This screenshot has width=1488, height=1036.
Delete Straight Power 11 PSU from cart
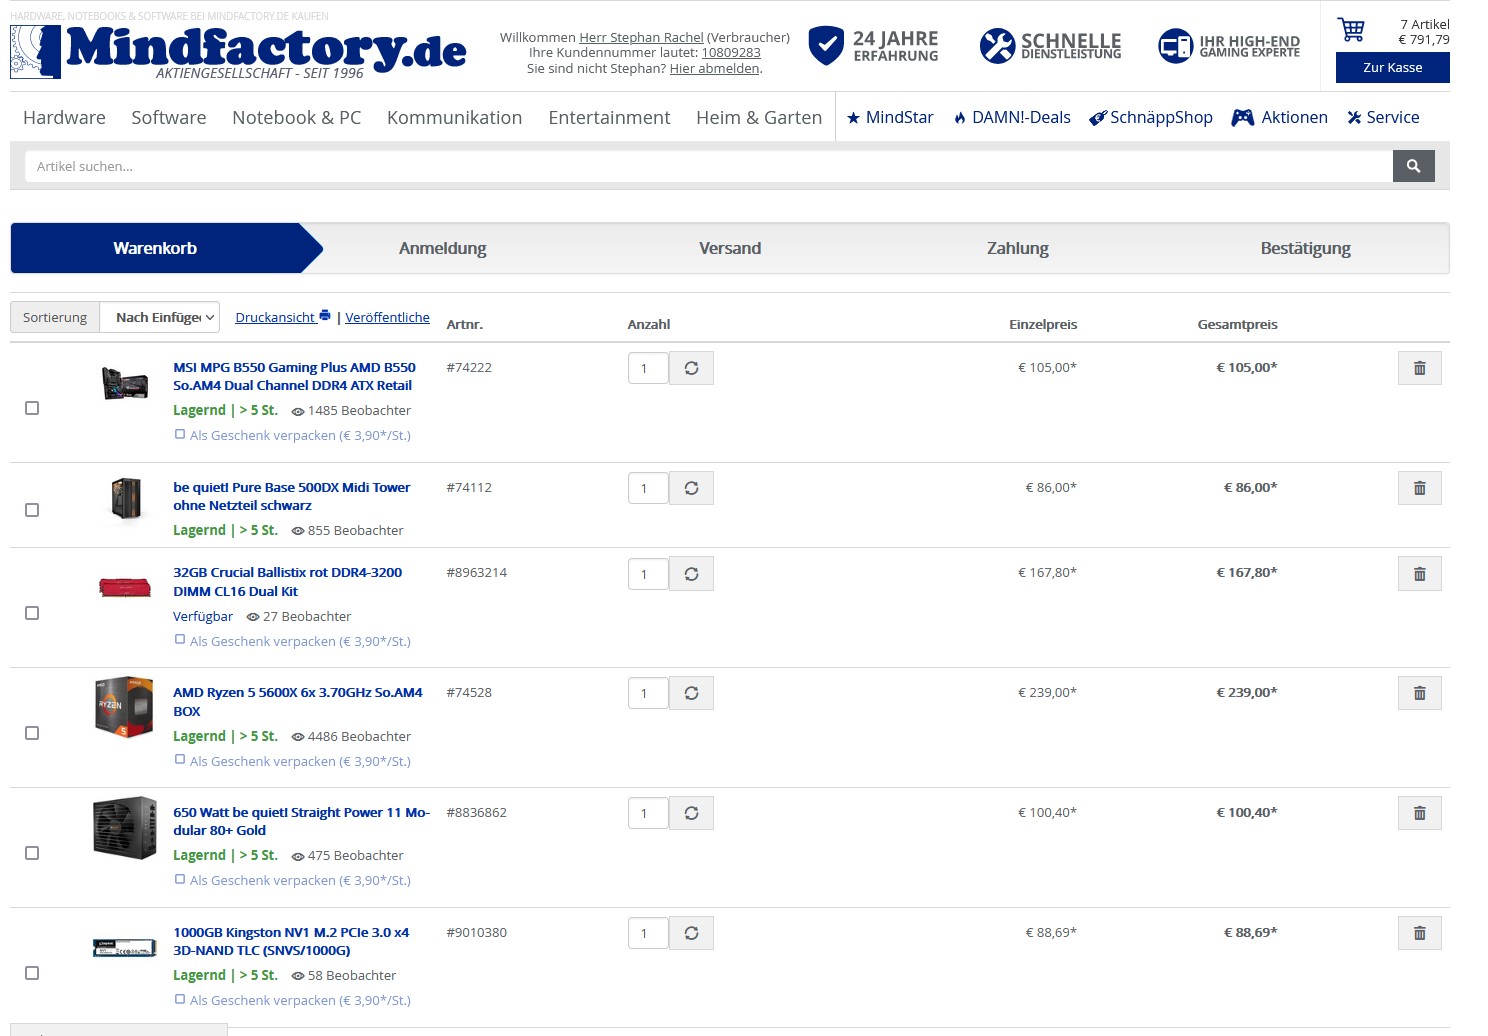coord(1419,813)
